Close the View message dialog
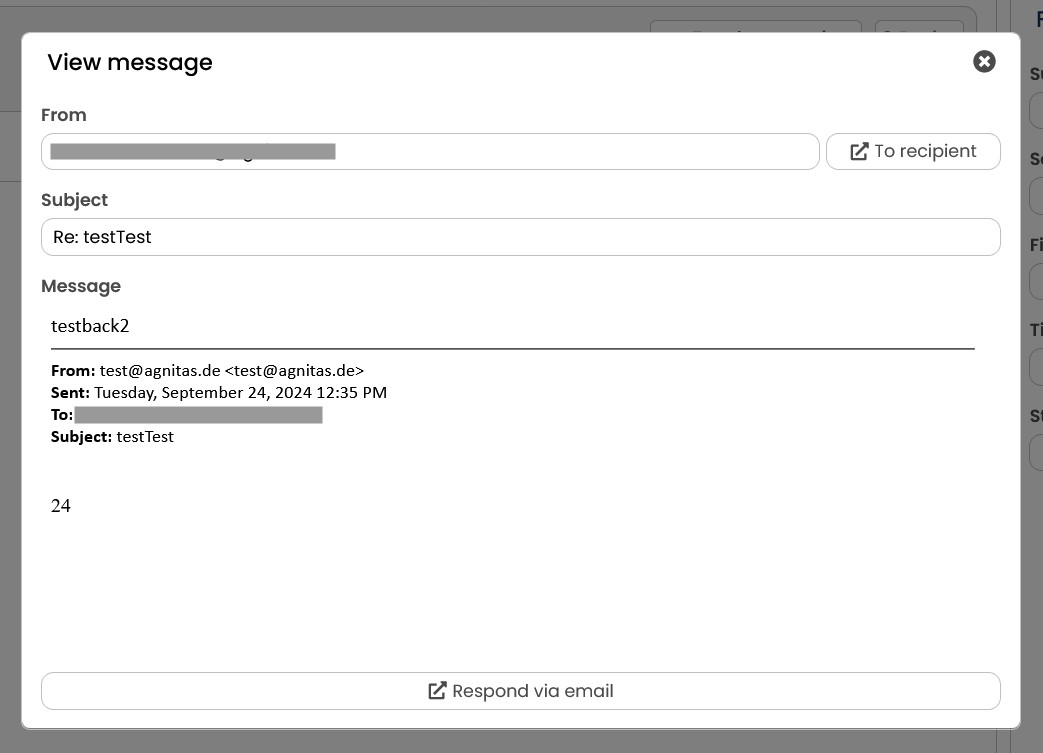 pos(984,62)
